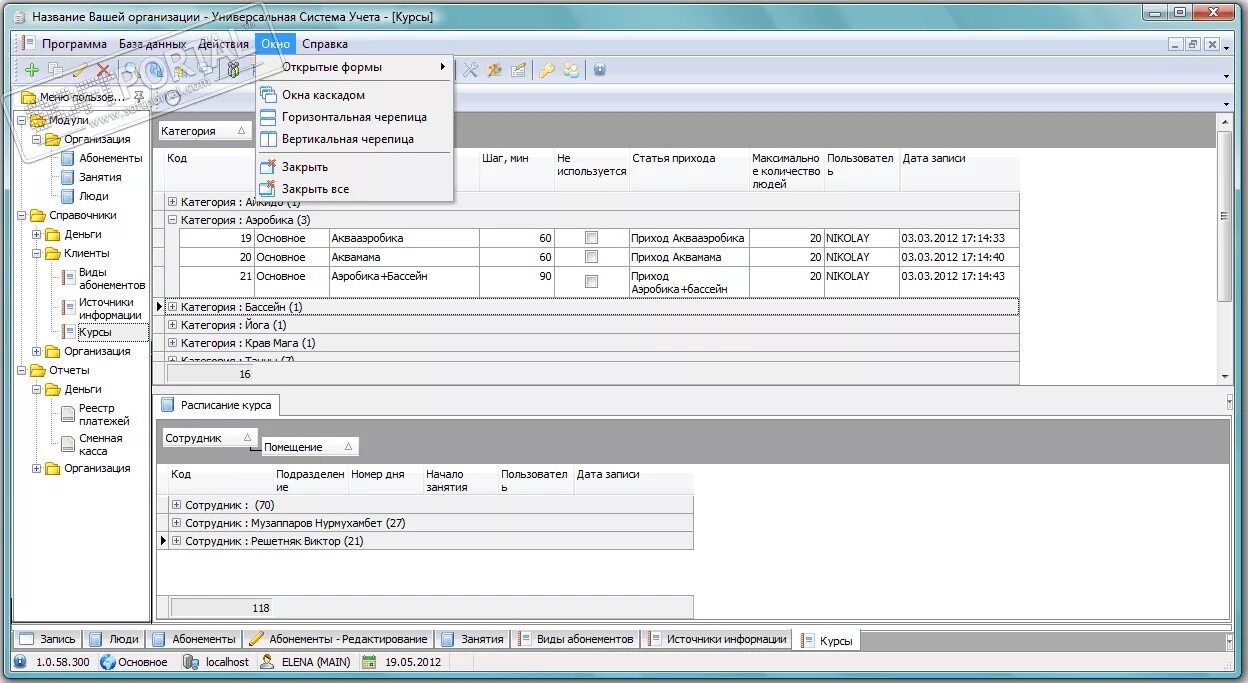Open the Программа menu
This screenshot has width=1248, height=683.
coord(74,44)
